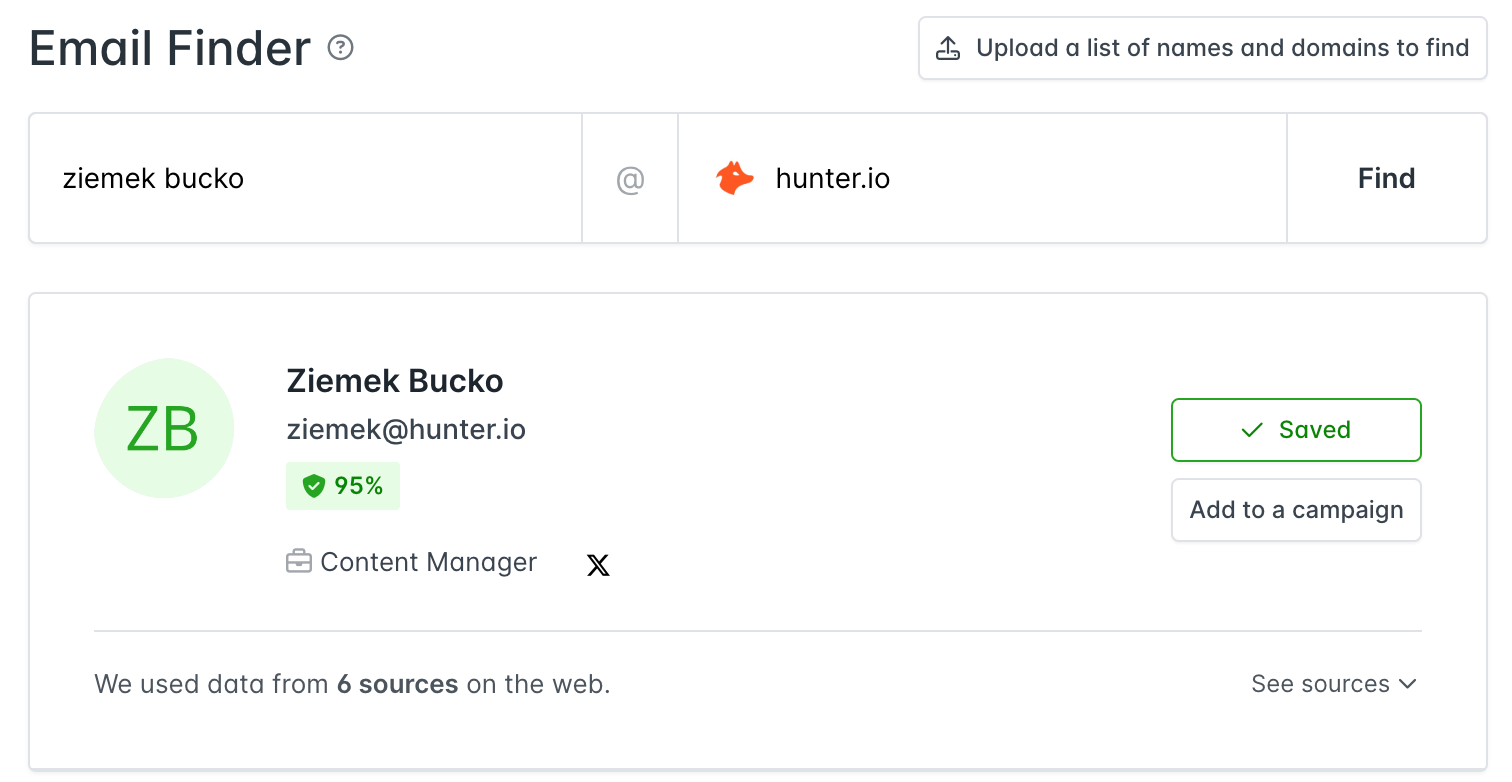This screenshot has width=1512, height=782.
Task: Click the ziemek@hunter.io email address
Action: pyautogui.click(x=406, y=430)
